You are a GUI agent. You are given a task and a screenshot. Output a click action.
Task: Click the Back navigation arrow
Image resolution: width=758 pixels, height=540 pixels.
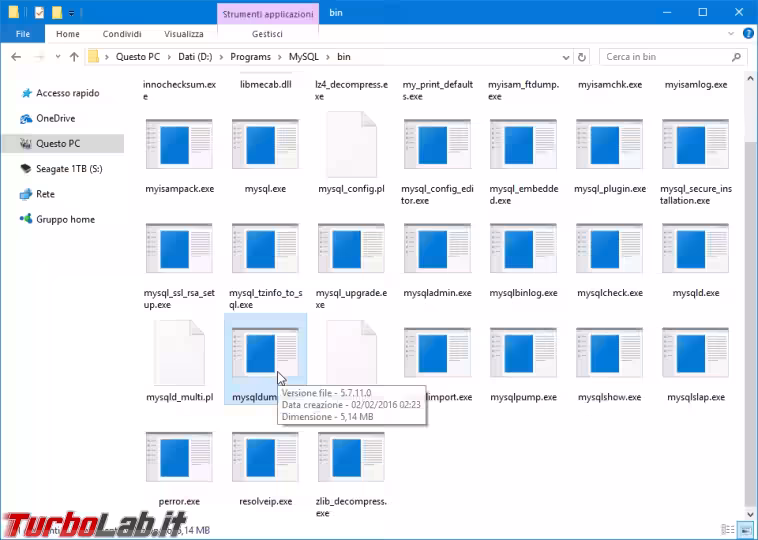pos(16,57)
